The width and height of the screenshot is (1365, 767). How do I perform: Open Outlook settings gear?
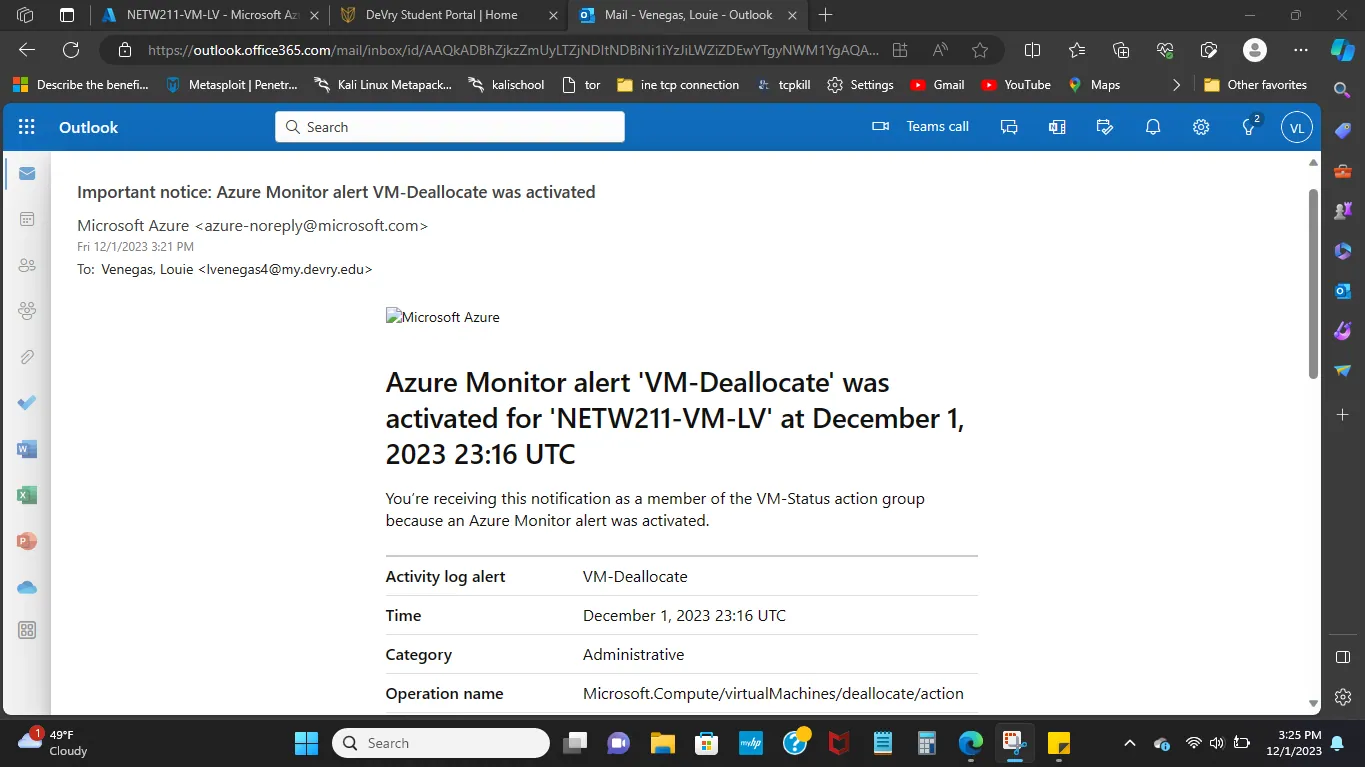[1201, 127]
